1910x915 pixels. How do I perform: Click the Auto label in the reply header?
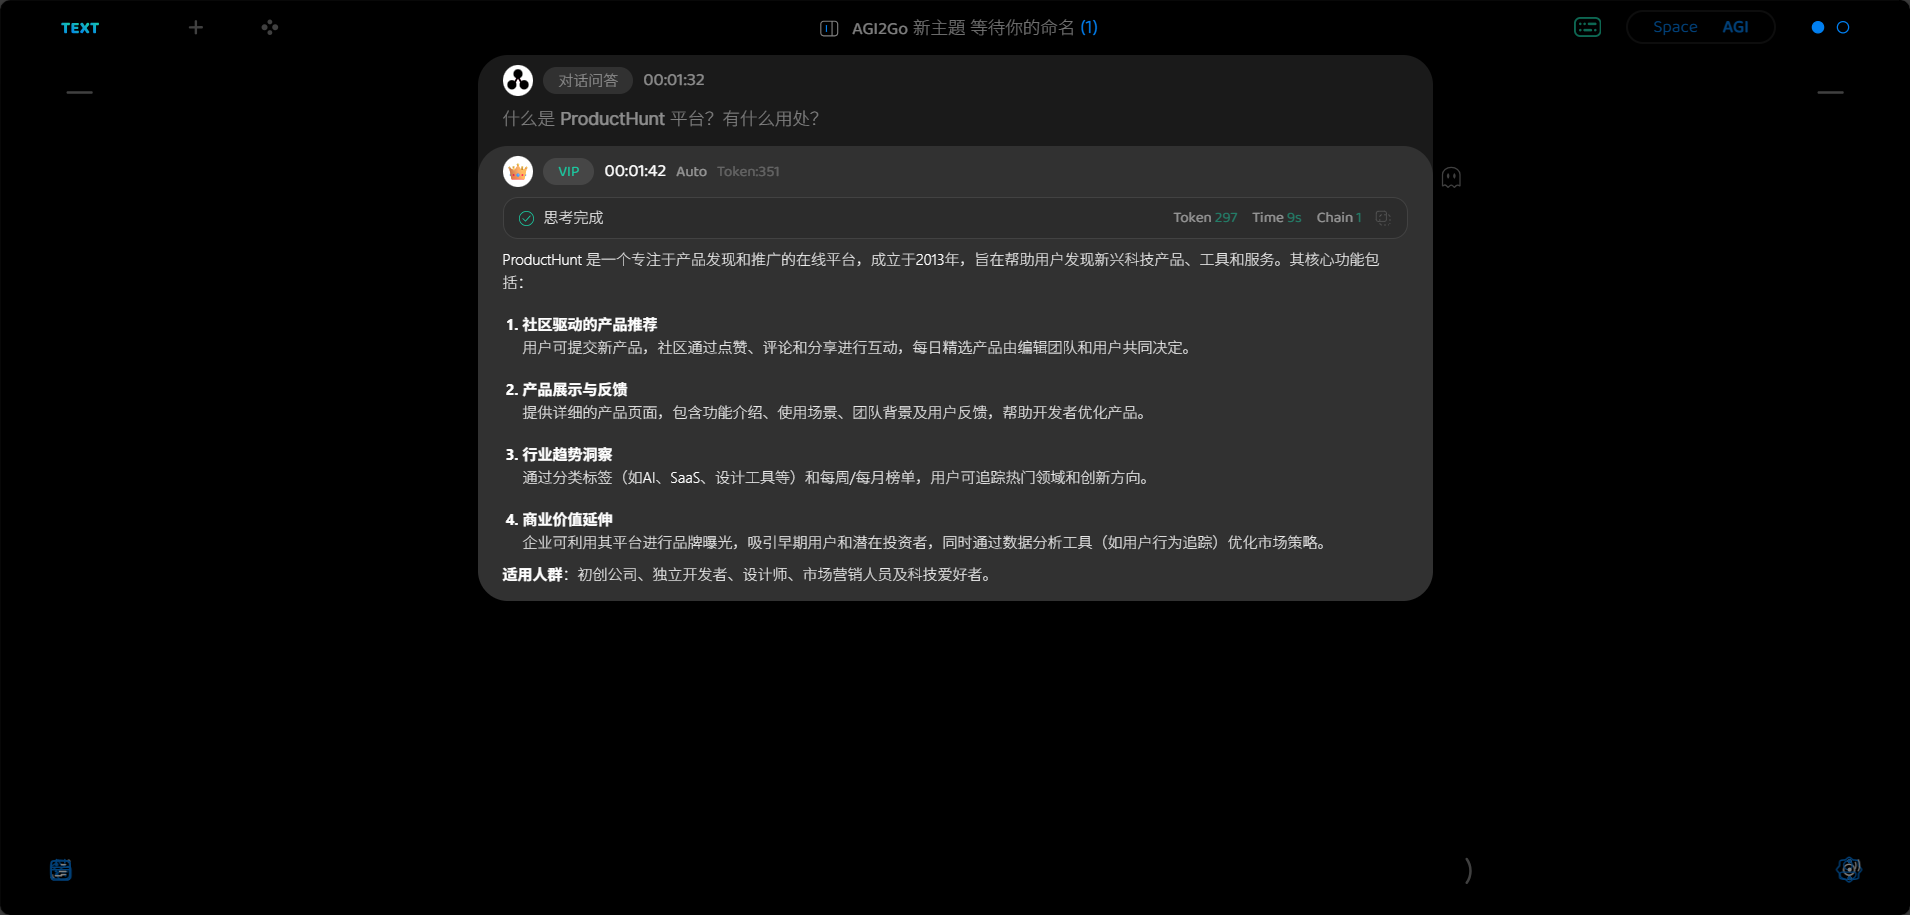coord(690,171)
